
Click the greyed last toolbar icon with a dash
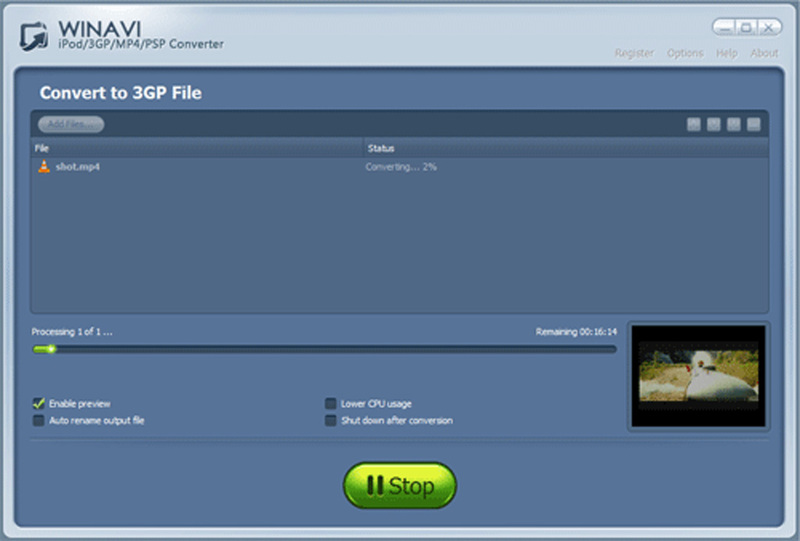(x=754, y=124)
